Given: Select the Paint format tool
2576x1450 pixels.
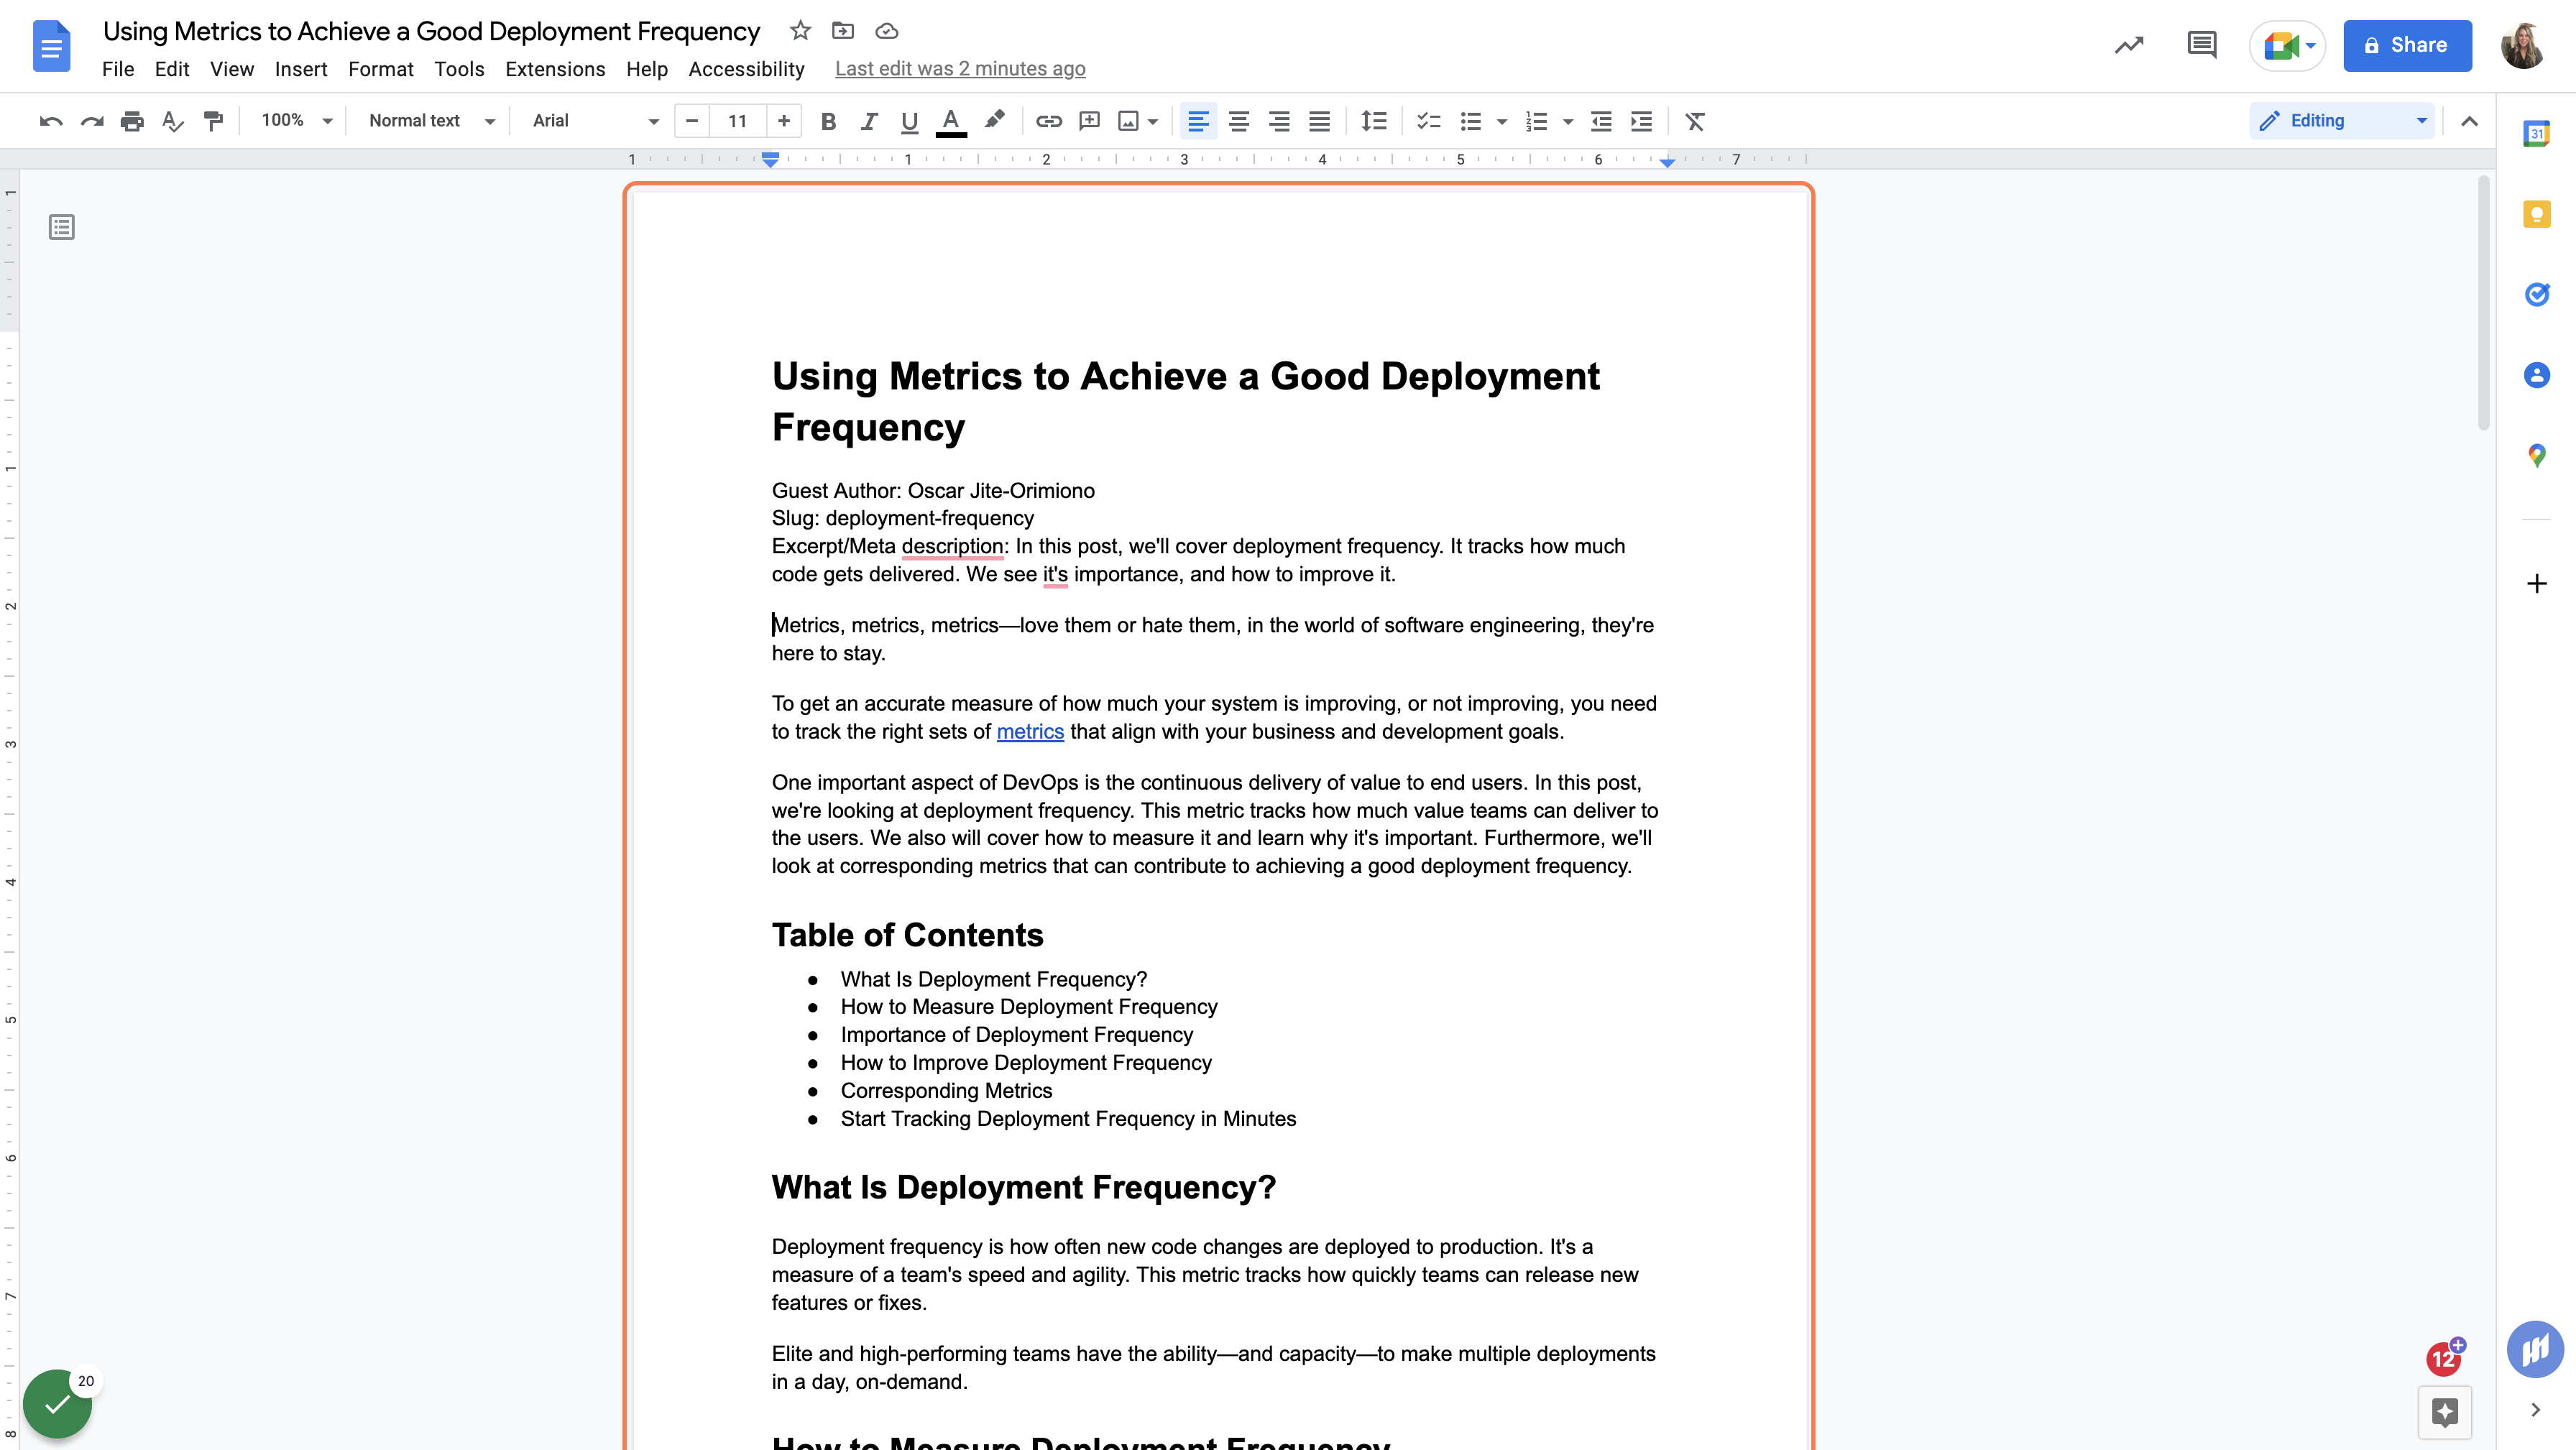Looking at the screenshot, I should pyautogui.click(x=213, y=121).
